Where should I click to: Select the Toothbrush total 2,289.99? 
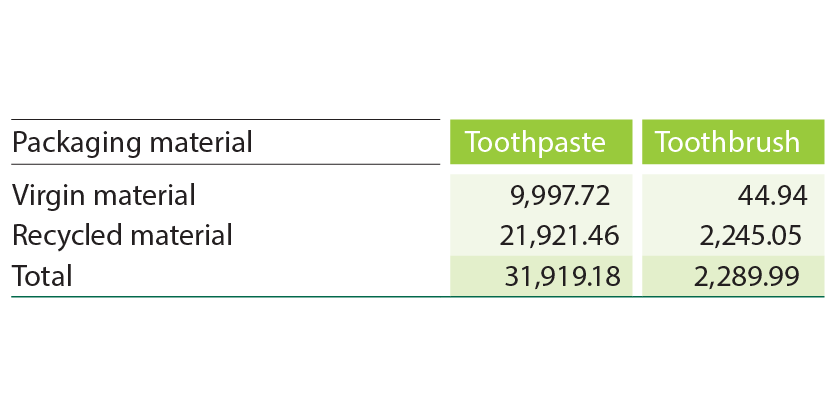tap(750, 276)
